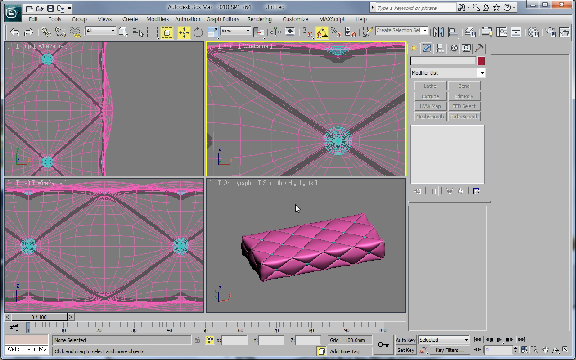Image resolution: width=576 pixels, height=360 pixels.
Task: Open the MAXScript menu
Action: tap(332, 19)
